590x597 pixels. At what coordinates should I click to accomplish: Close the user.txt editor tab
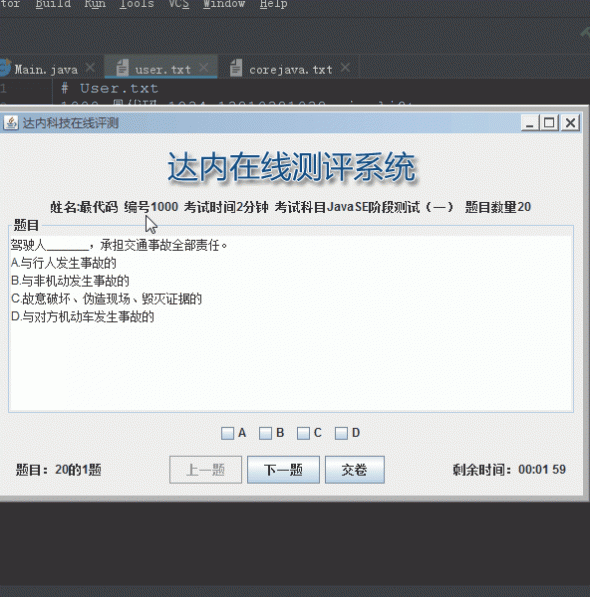[x=204, y=68]
